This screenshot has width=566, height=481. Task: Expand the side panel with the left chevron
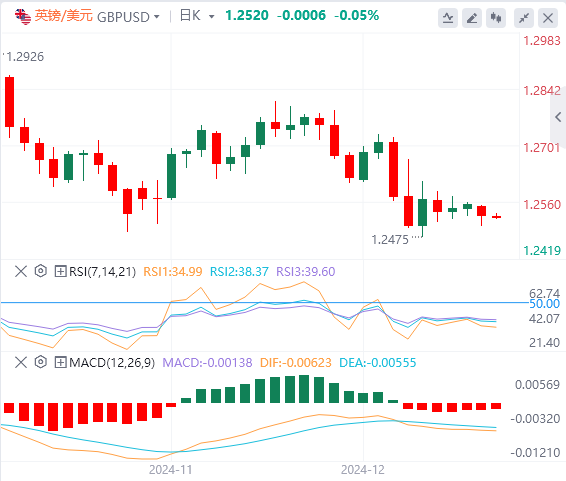pos(558,117)
